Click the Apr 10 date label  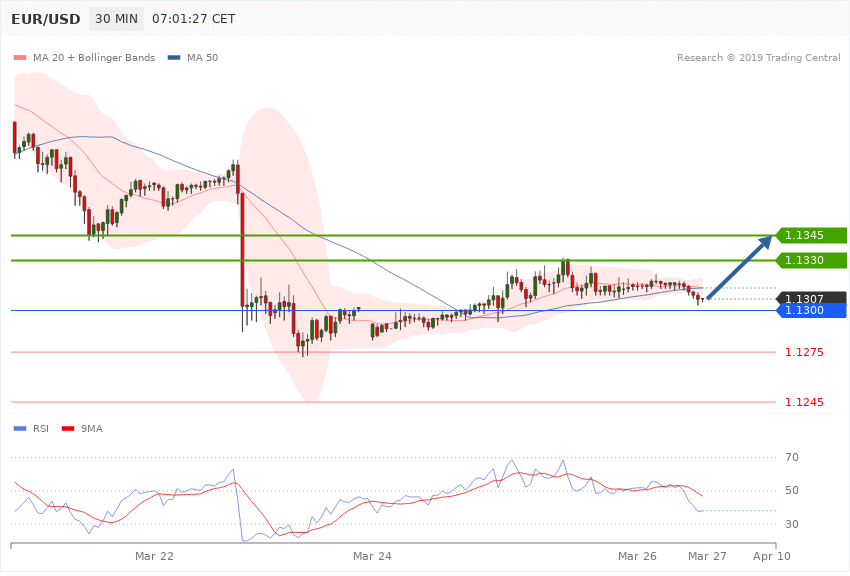coord(772,556)
